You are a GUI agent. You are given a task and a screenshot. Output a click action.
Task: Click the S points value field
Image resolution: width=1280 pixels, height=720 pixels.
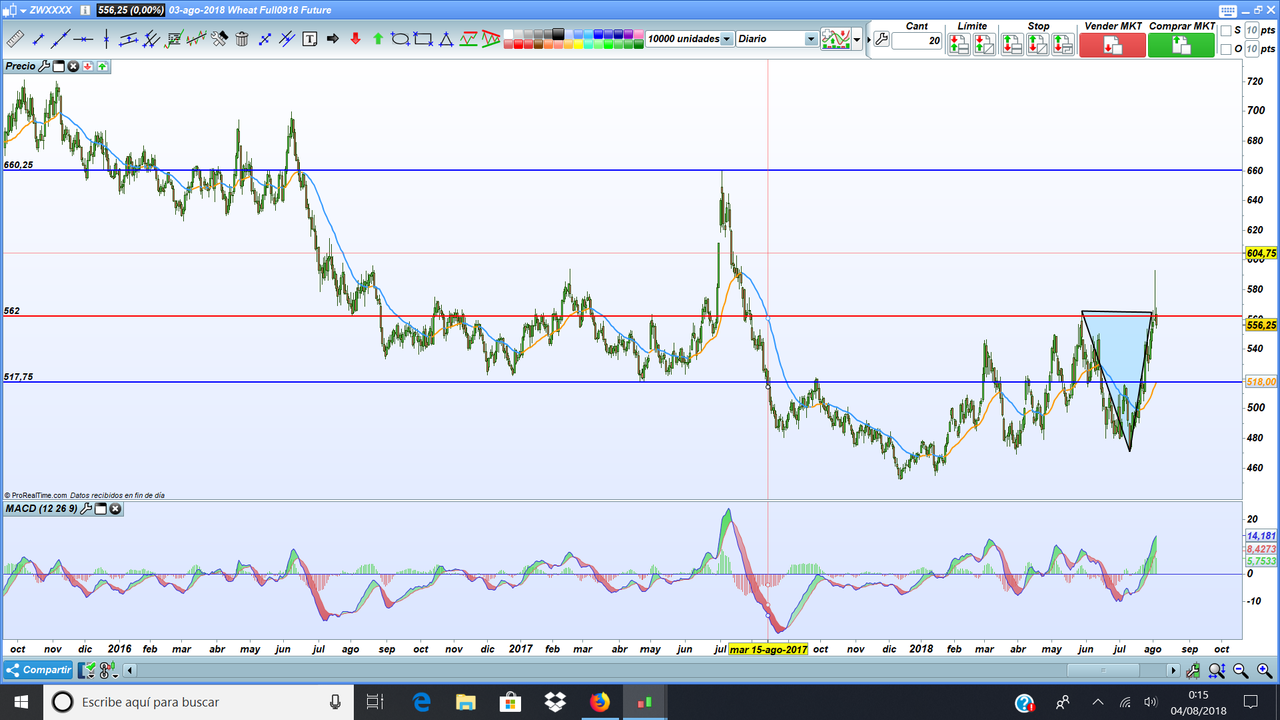[x=1251, y=31]
